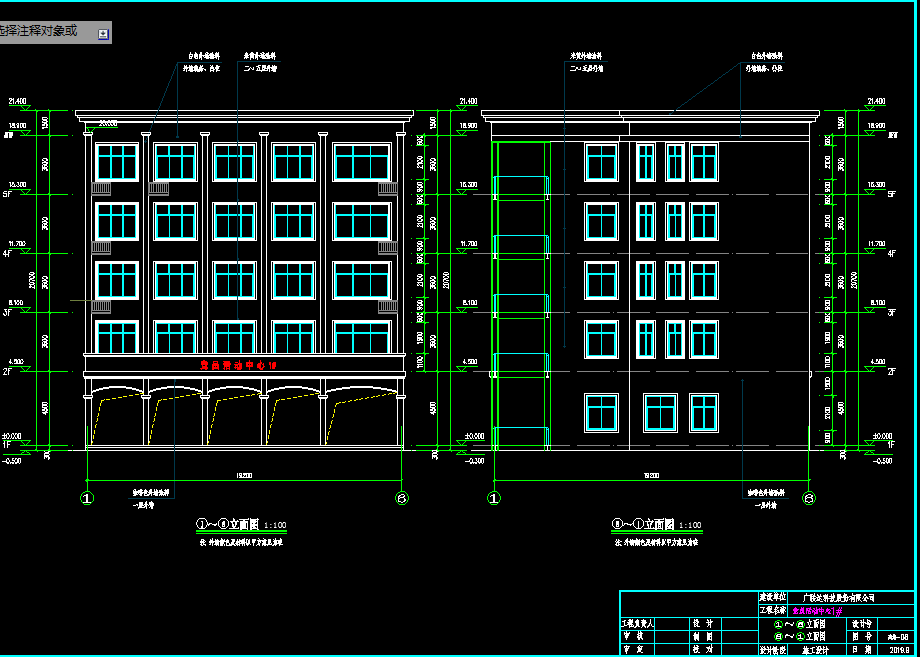This screenshot has height=657, width=920.
Task: Select axis bubble ⑥ under the left elevation
Action: tap(402, 497)
